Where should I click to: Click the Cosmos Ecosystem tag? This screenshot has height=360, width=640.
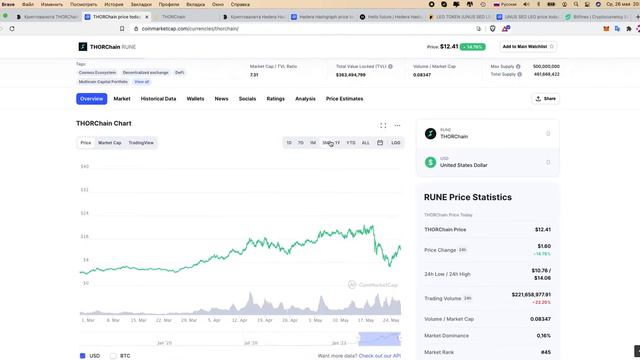(97, 73)
